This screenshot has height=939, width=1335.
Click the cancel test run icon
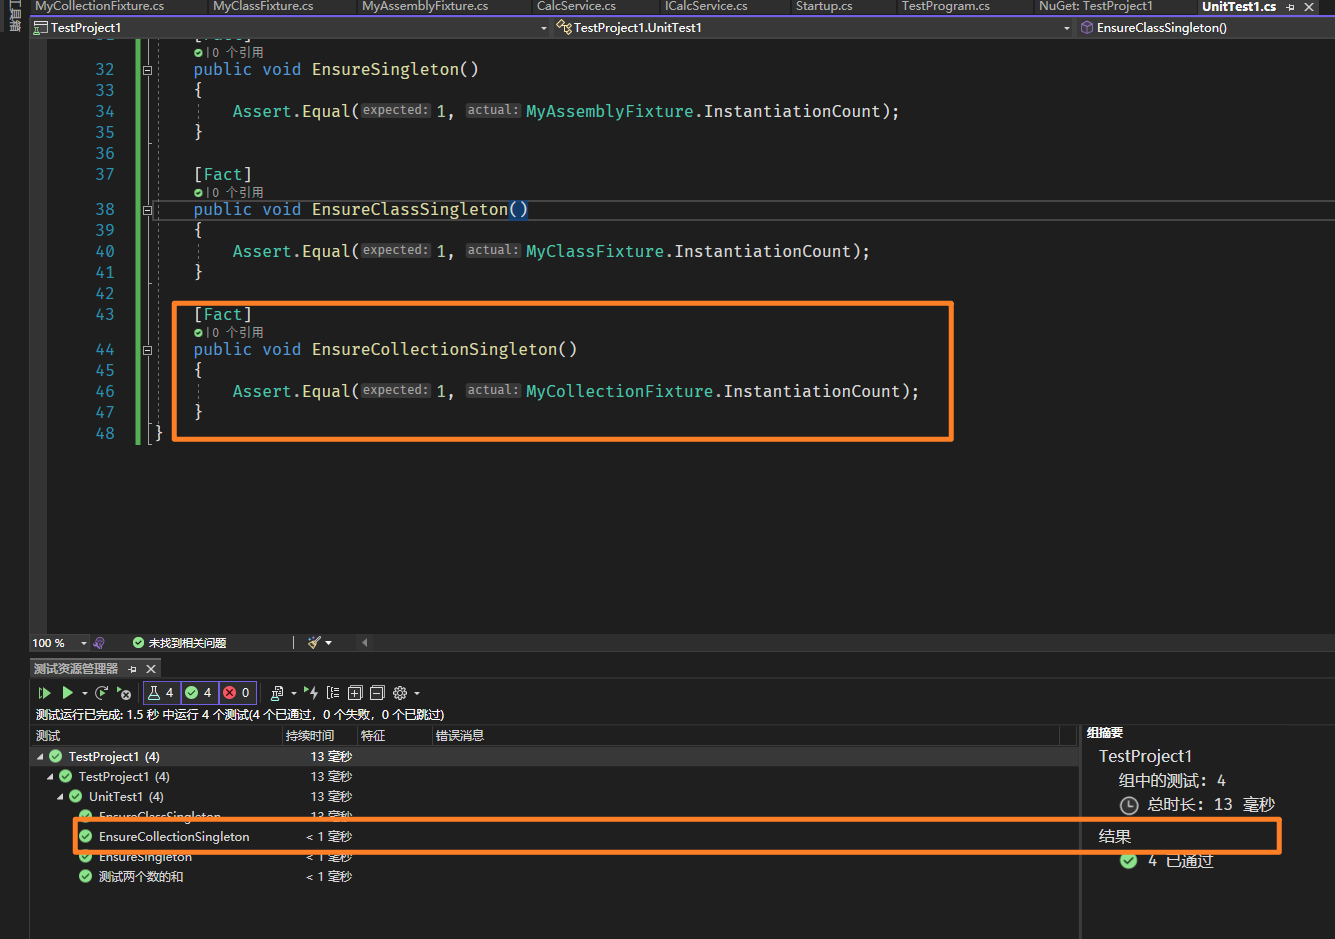click(x=124, y=693)
